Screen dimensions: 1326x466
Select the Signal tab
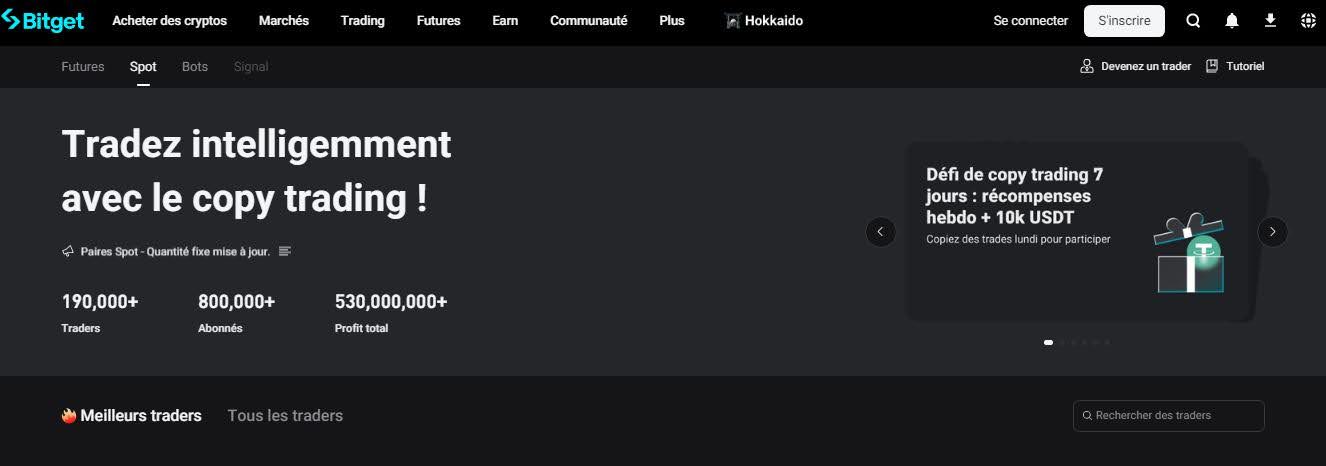click(251, 67)
